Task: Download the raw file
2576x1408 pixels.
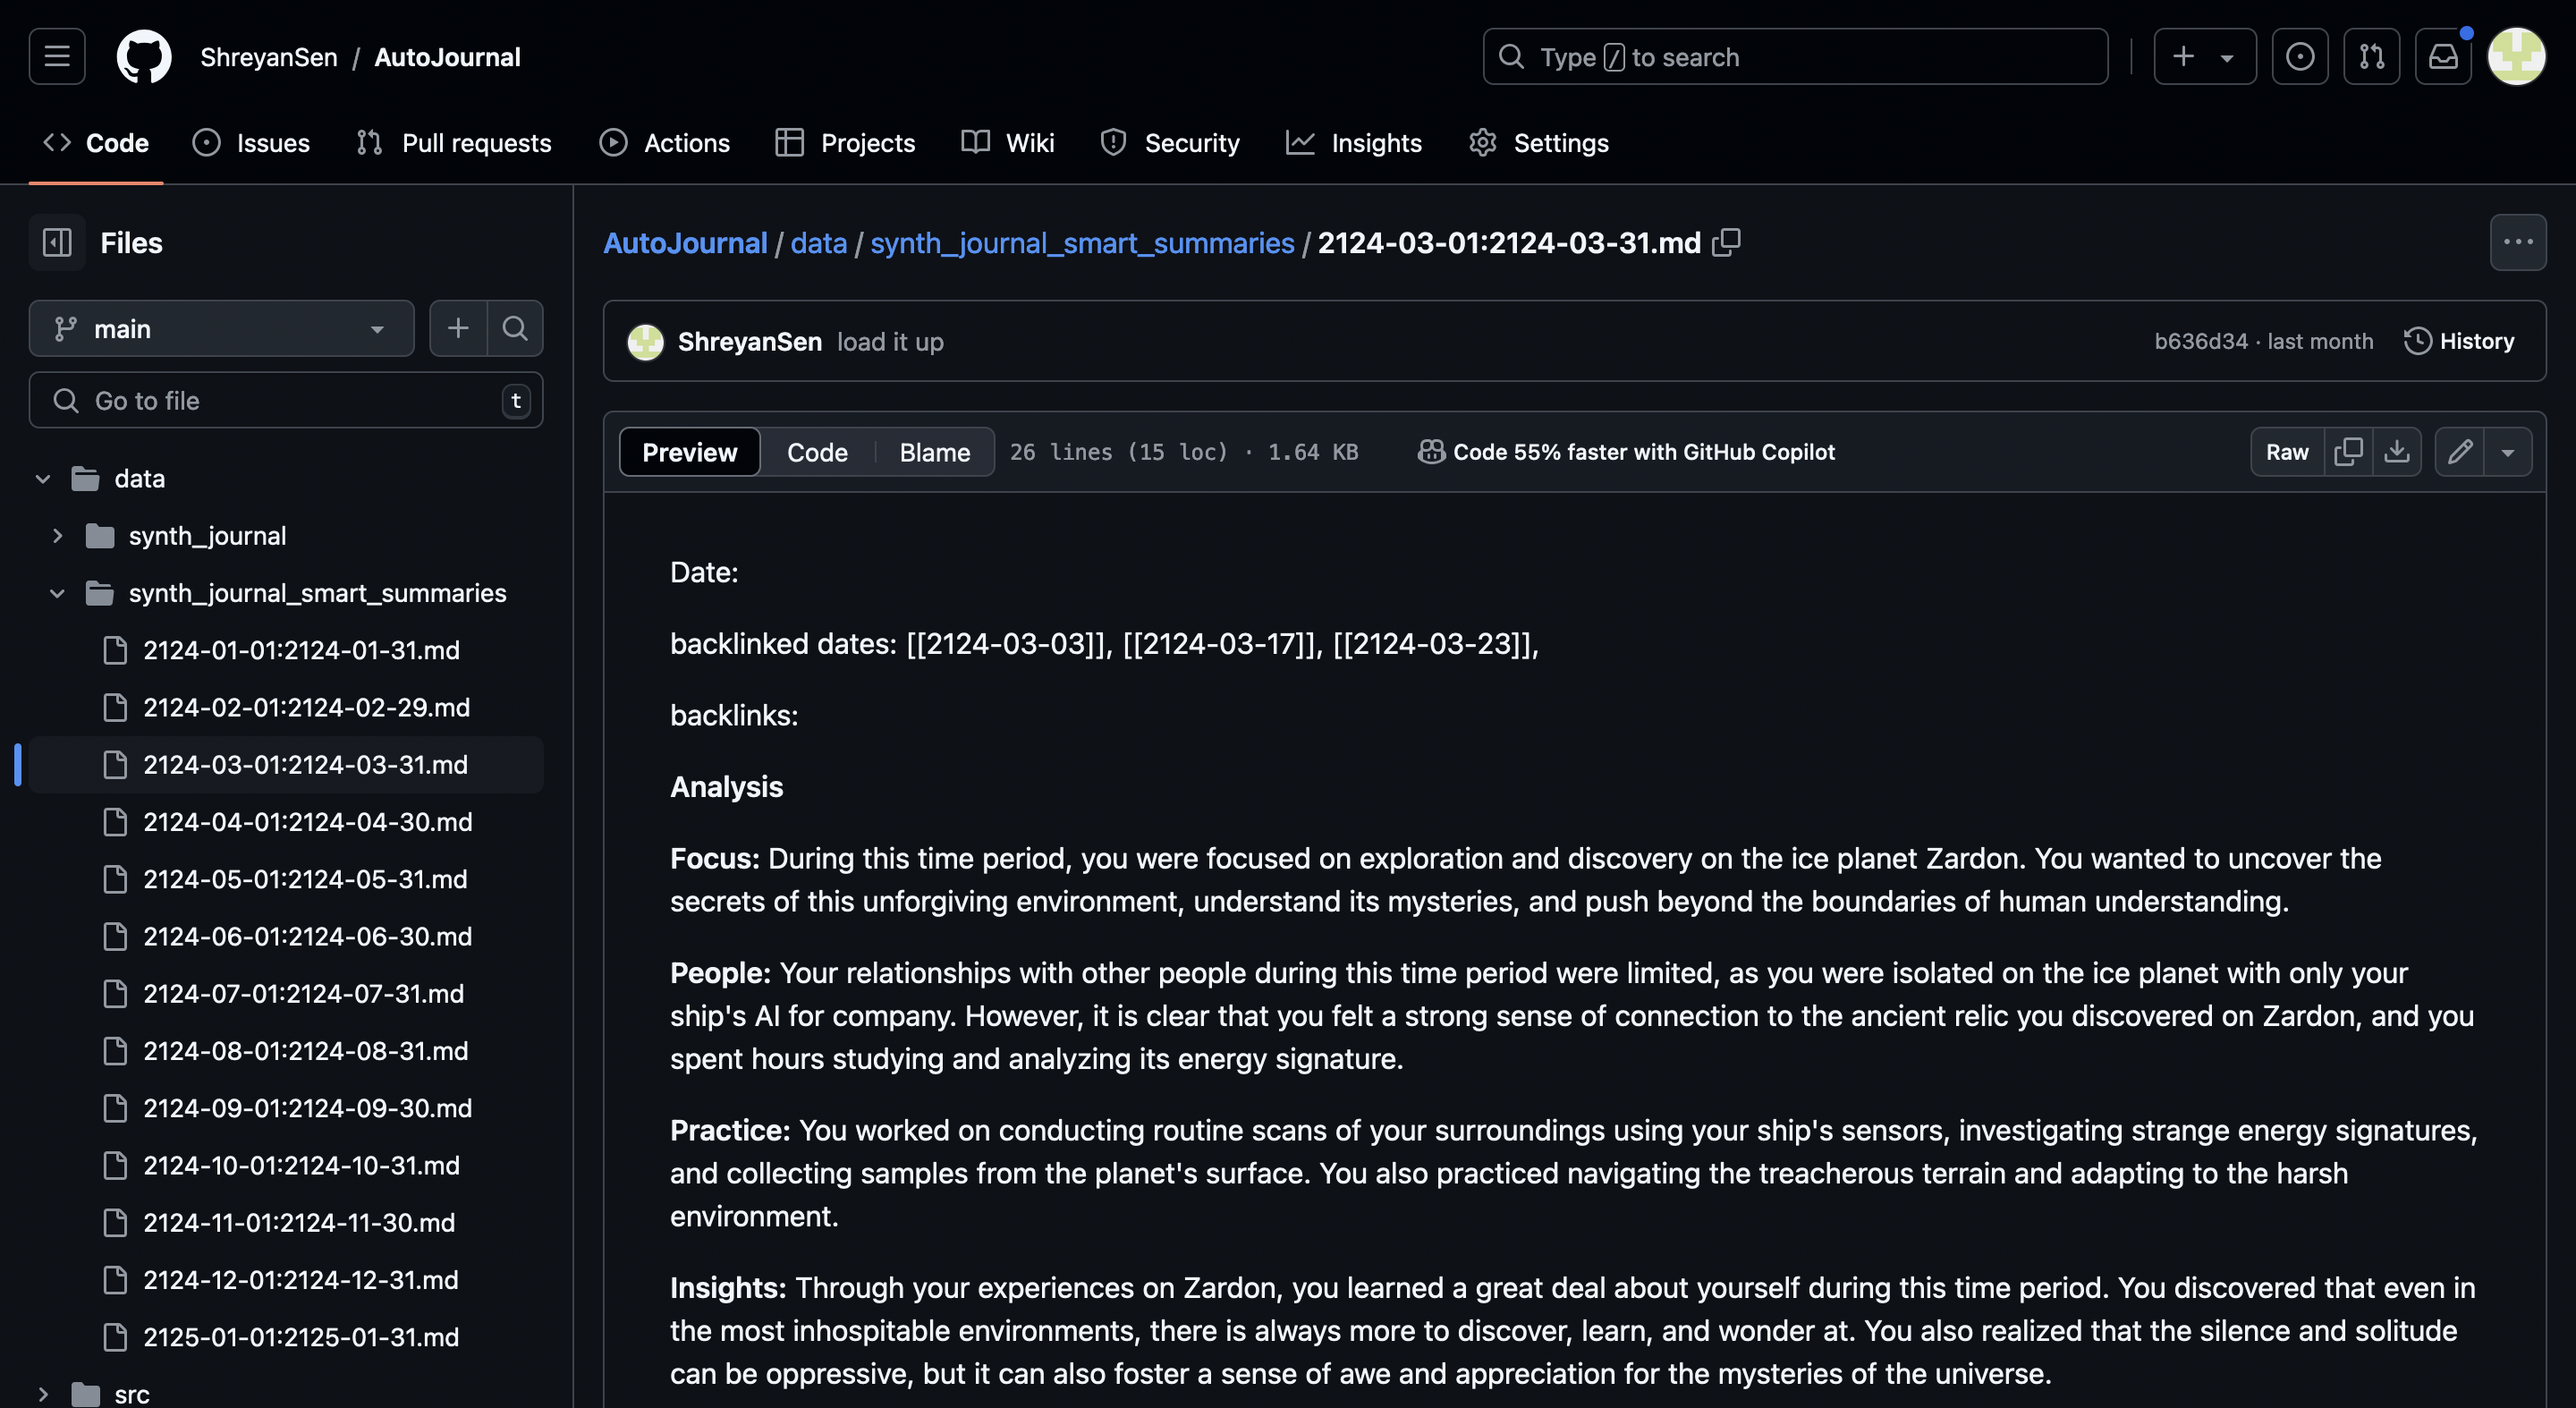Action: (x=2396, y=452)
